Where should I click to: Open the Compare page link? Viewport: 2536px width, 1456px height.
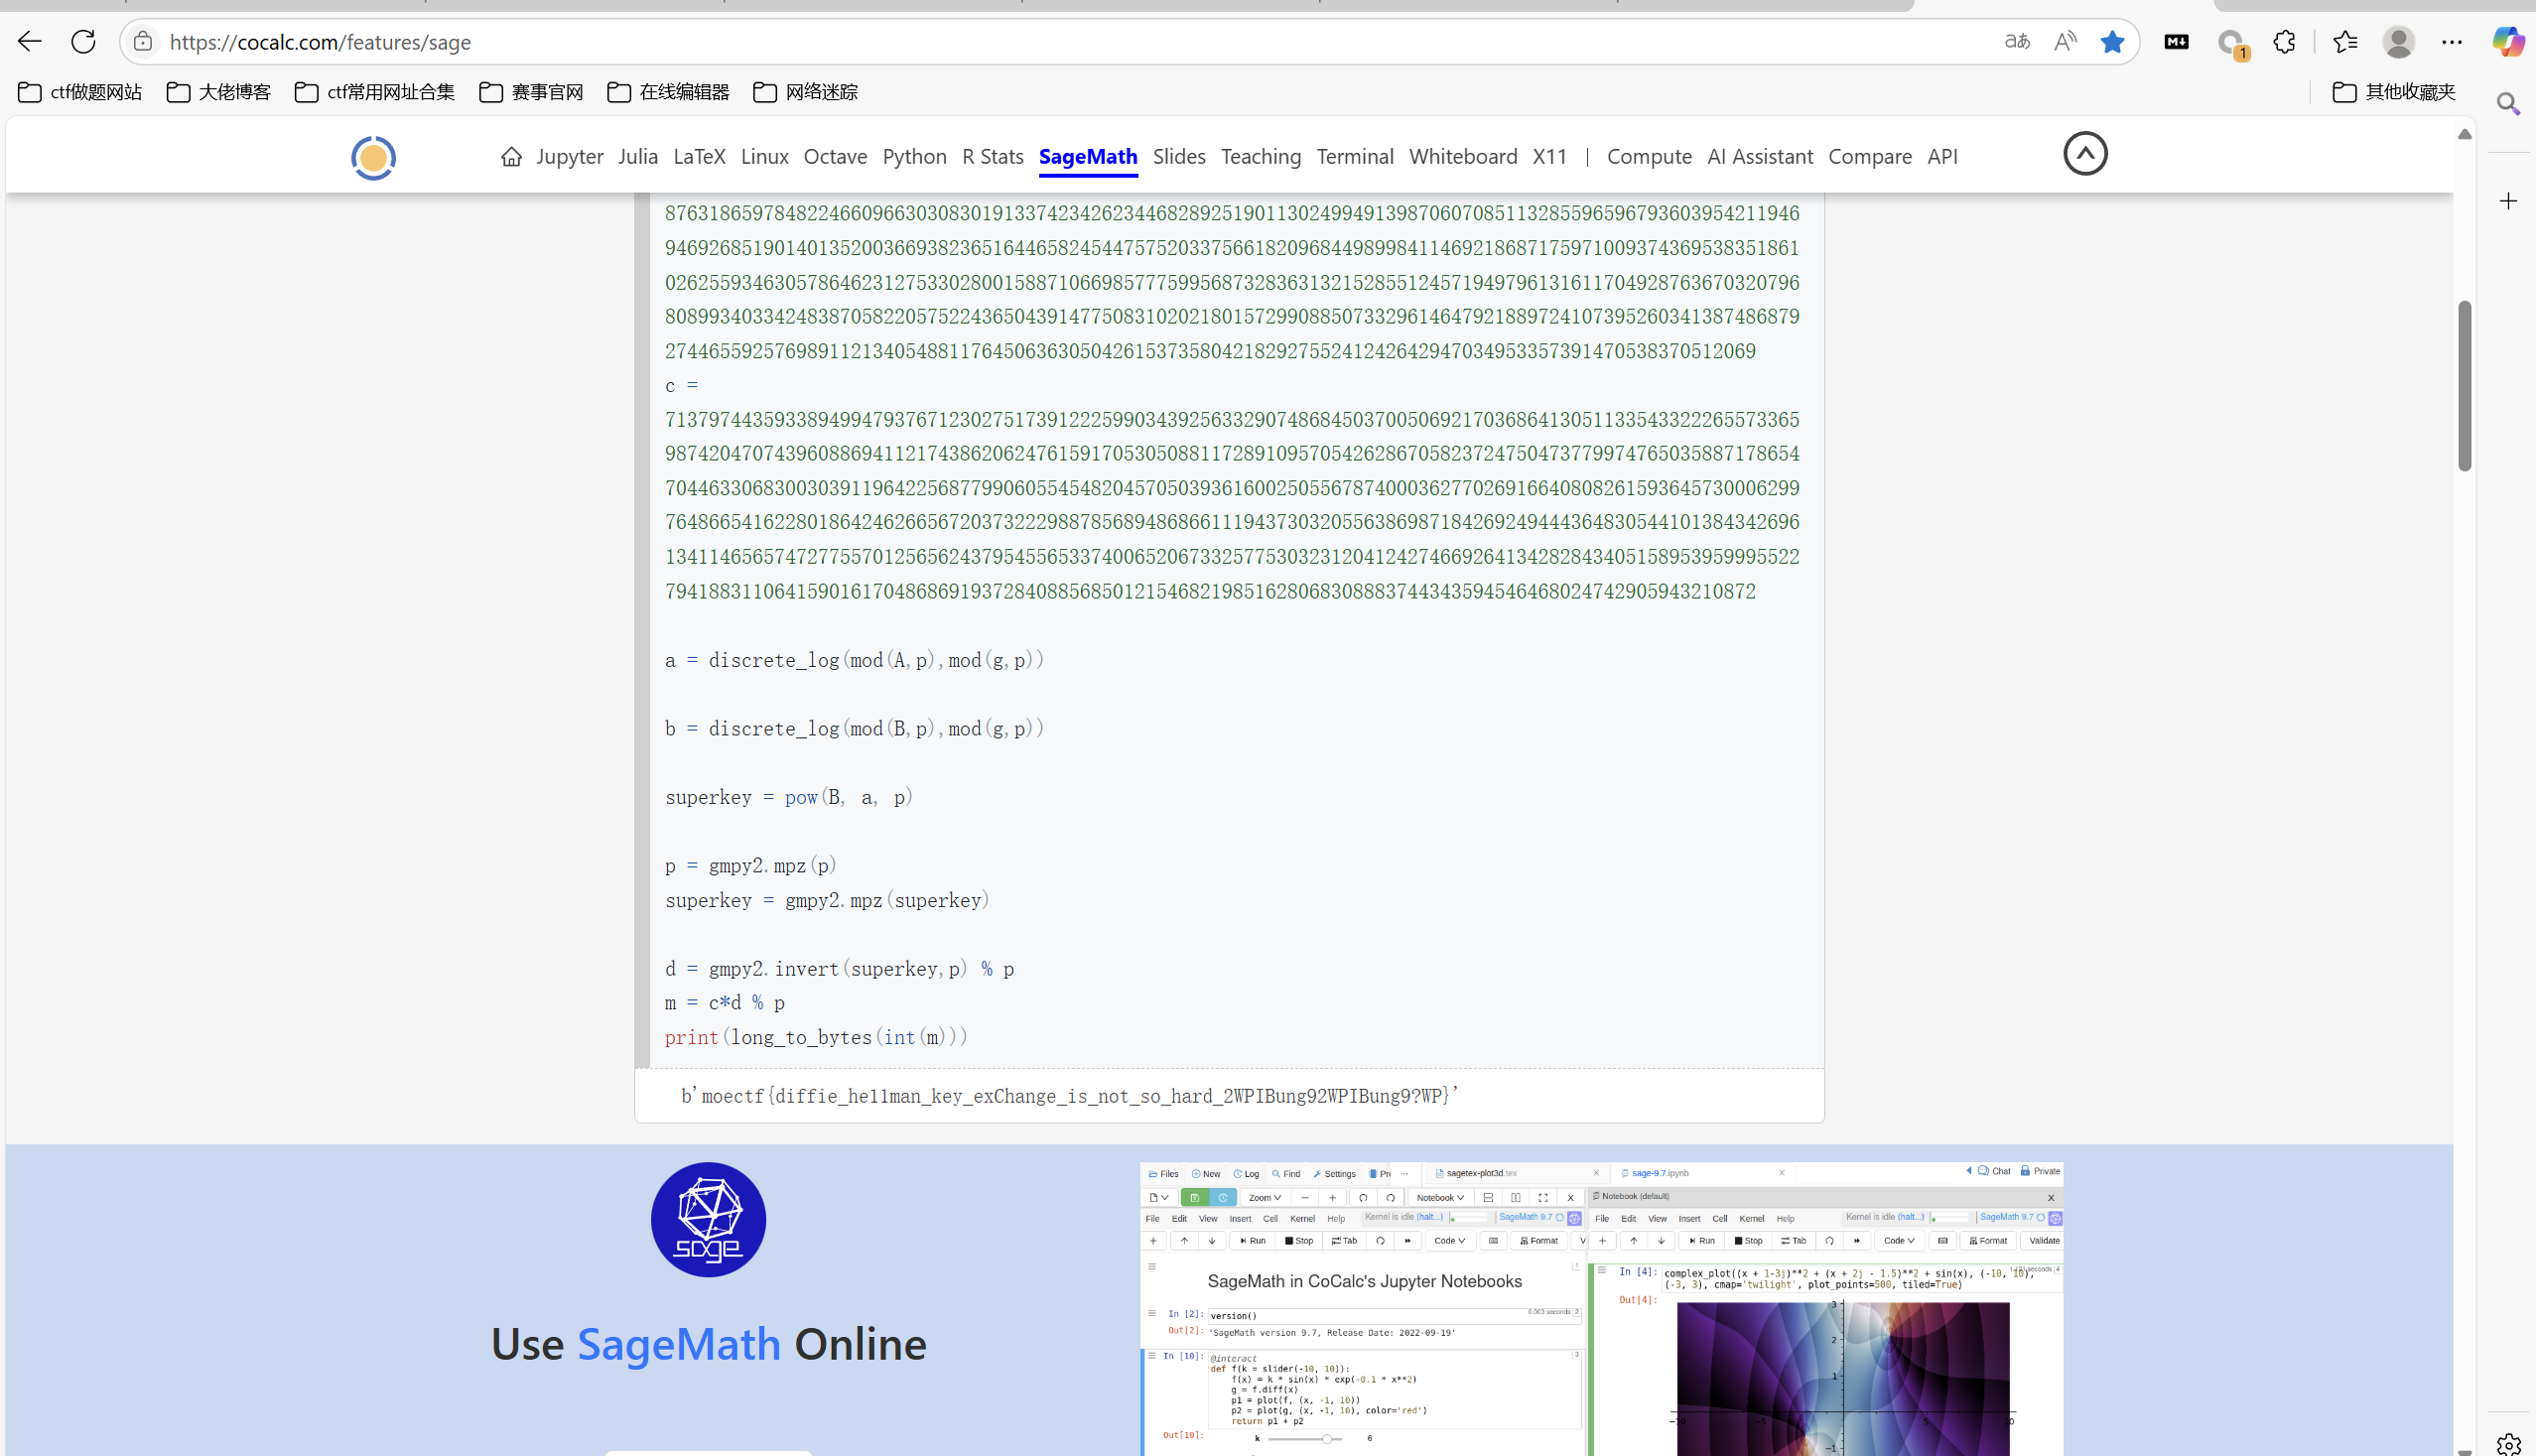click(x=1869, y=157)
